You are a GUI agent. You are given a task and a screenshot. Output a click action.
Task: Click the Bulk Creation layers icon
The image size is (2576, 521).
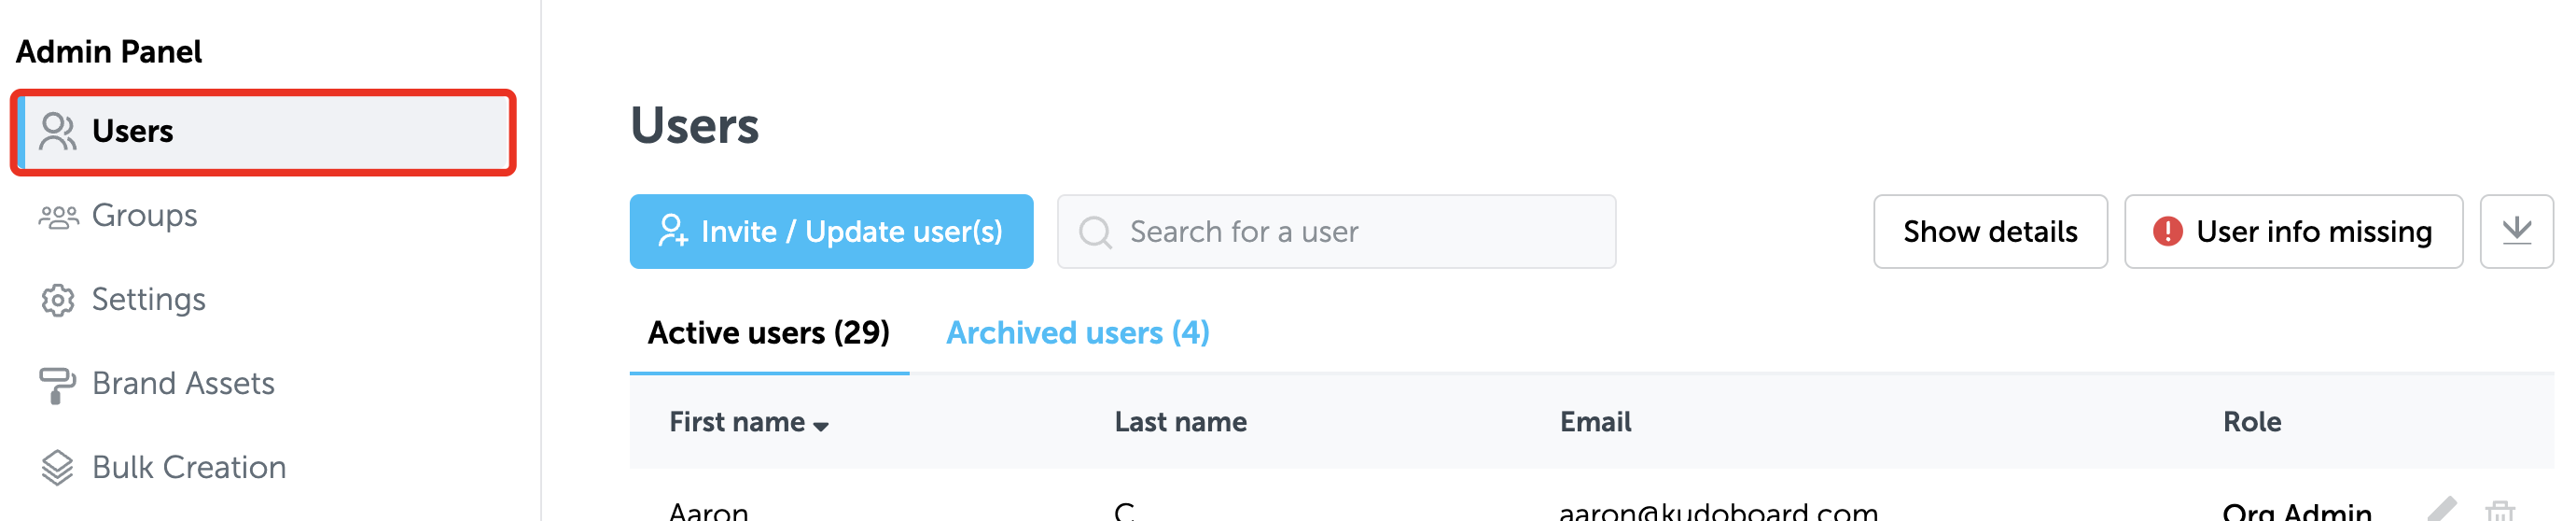[58, 468]
